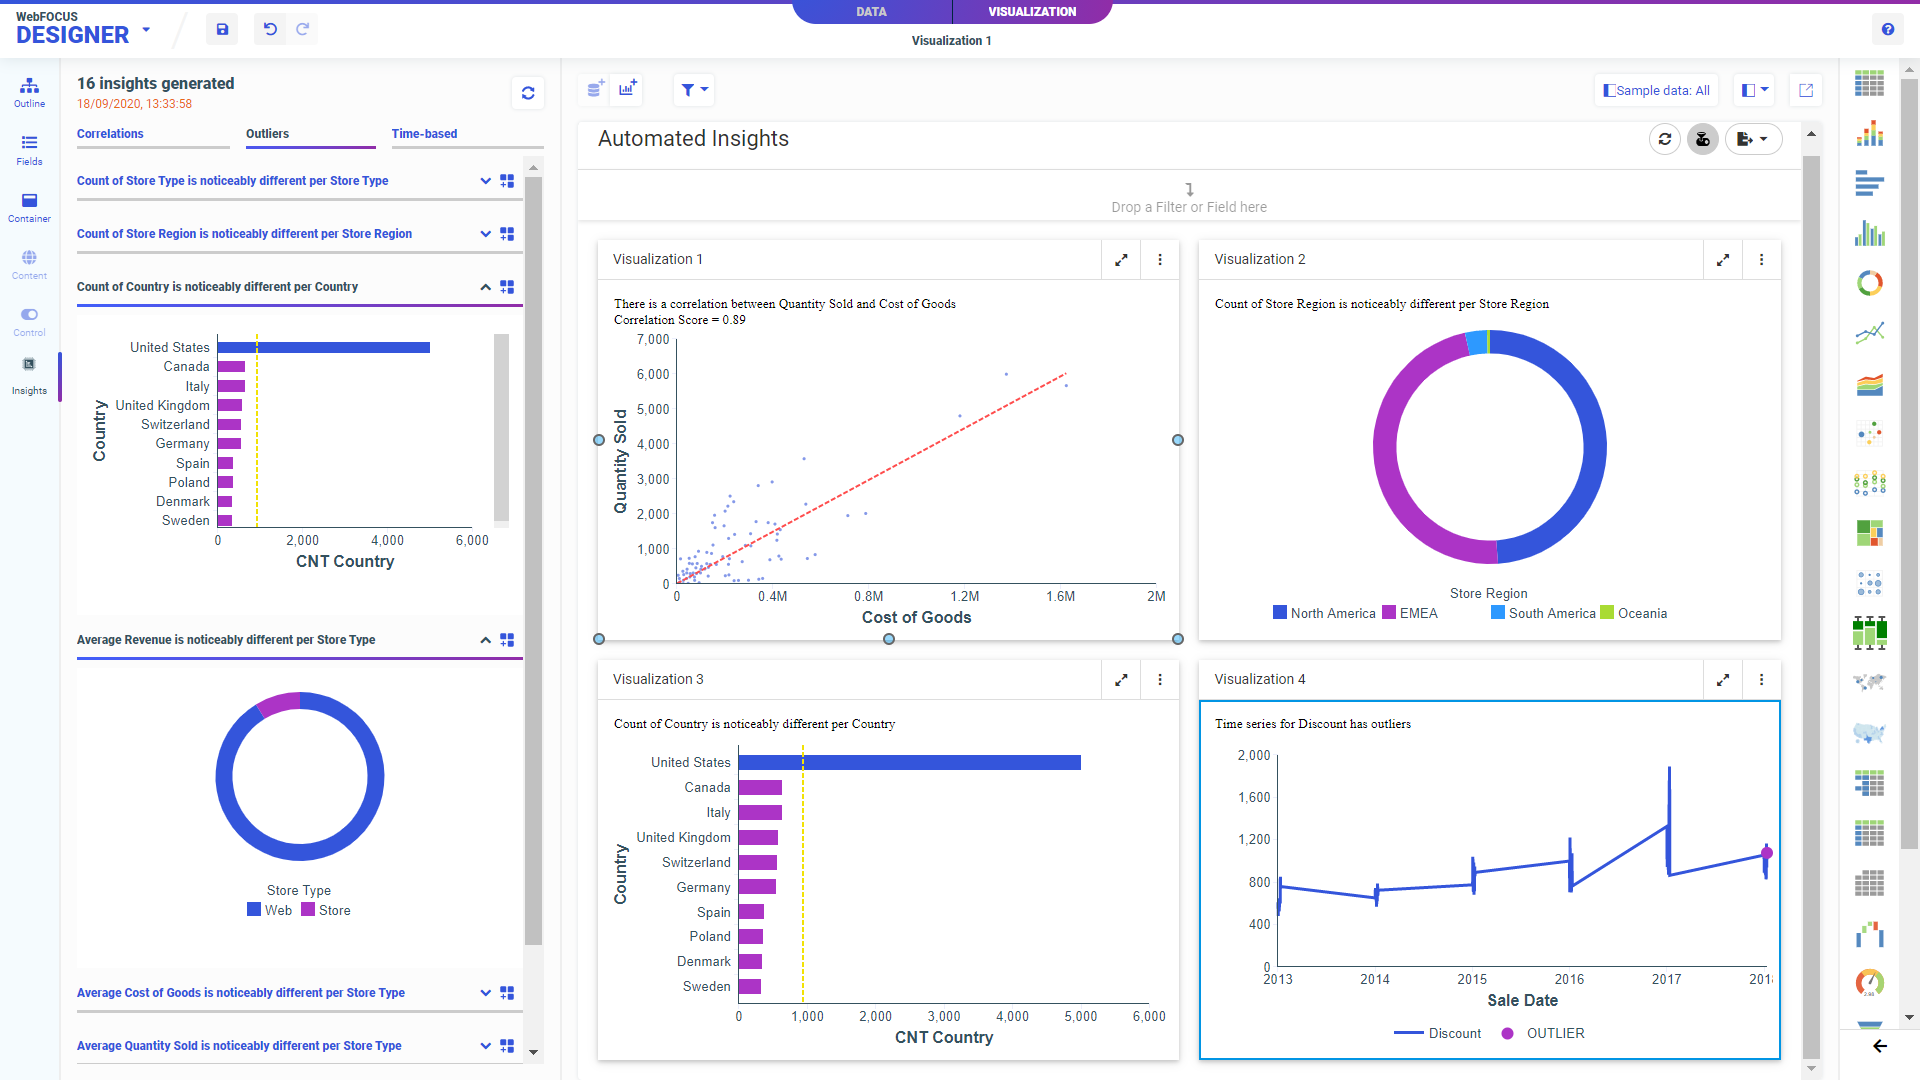Viewport: 1920px width, 1080px height.
Task: Choose the gauge chart type icon
Action: (x=1869, y=982)
